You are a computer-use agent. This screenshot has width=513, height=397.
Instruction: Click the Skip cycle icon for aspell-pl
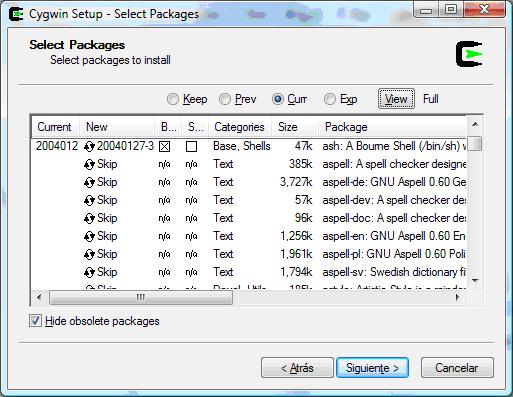click(x=89, y=254)
